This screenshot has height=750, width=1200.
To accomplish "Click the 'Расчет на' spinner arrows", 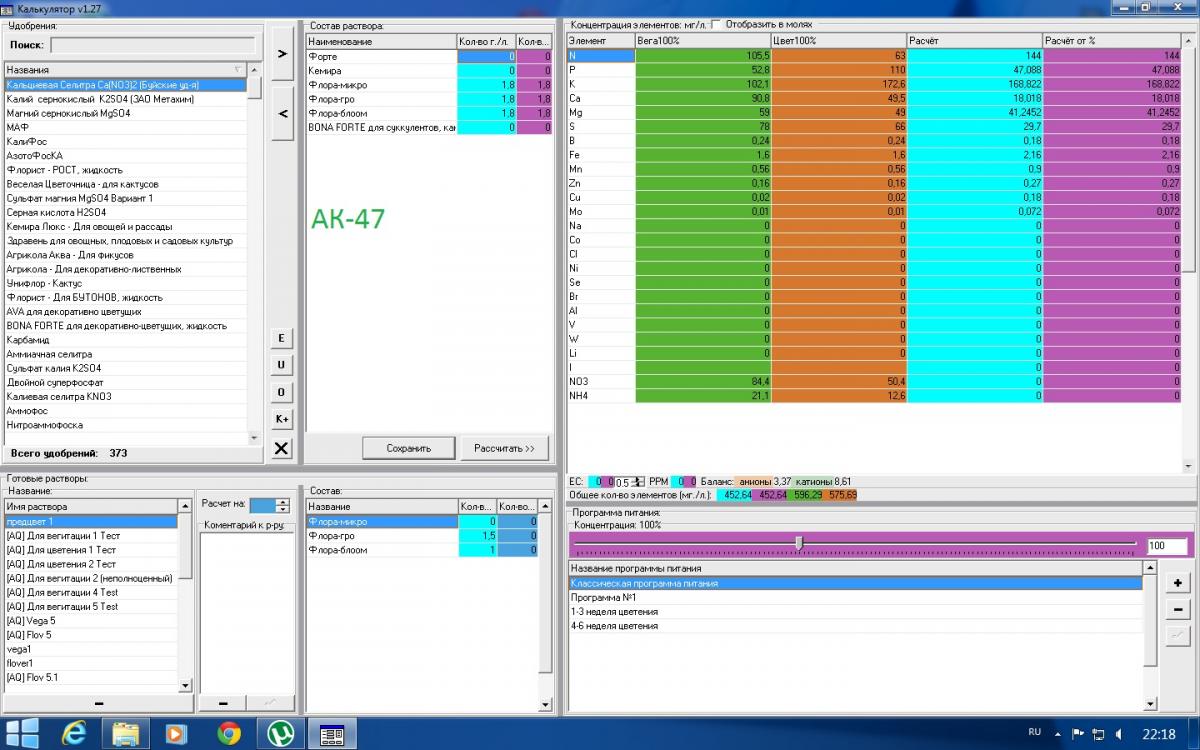I will tap(283, 506).
